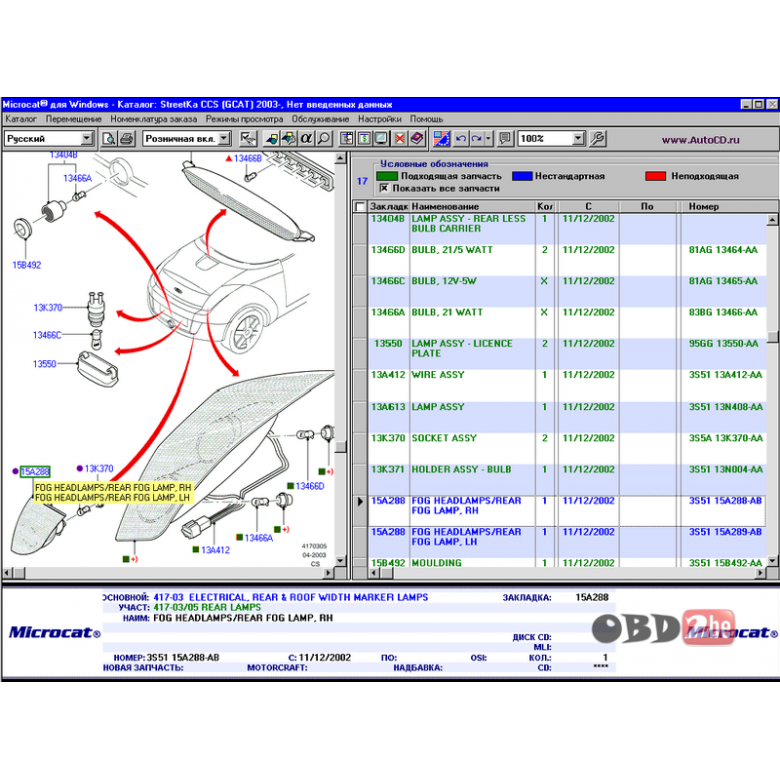Click down arrow of diagram vertical scrollbar

tap(340, 561)
